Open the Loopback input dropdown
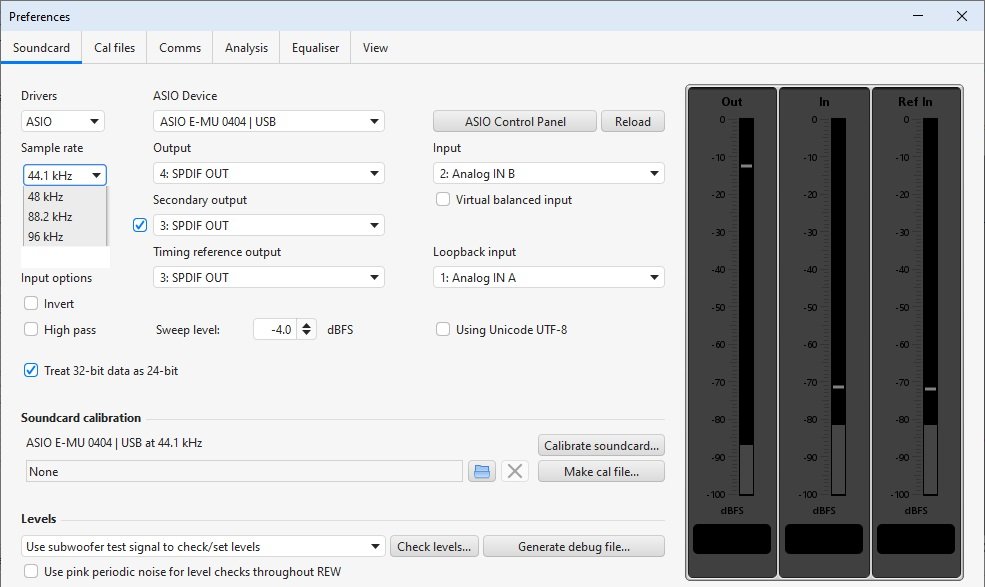This screenshot has height=587, width=985. (x=548, y=277)
